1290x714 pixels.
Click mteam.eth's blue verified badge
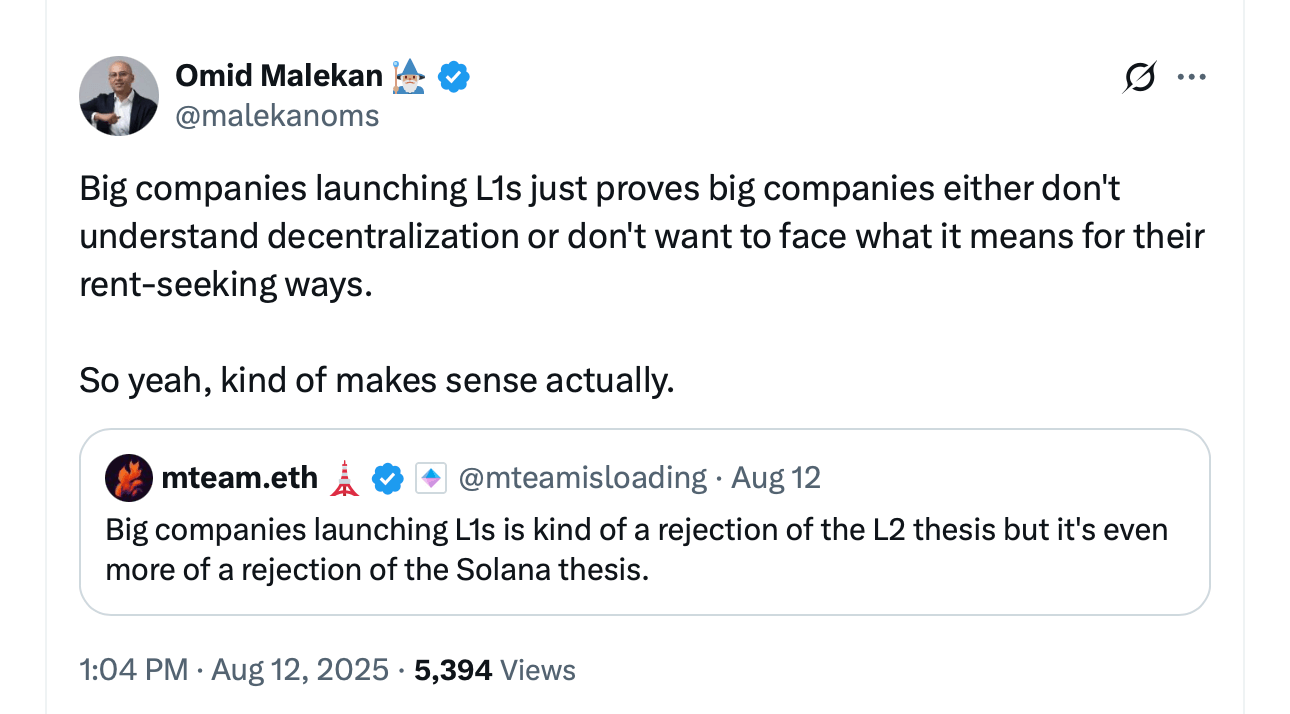point(388,479)
